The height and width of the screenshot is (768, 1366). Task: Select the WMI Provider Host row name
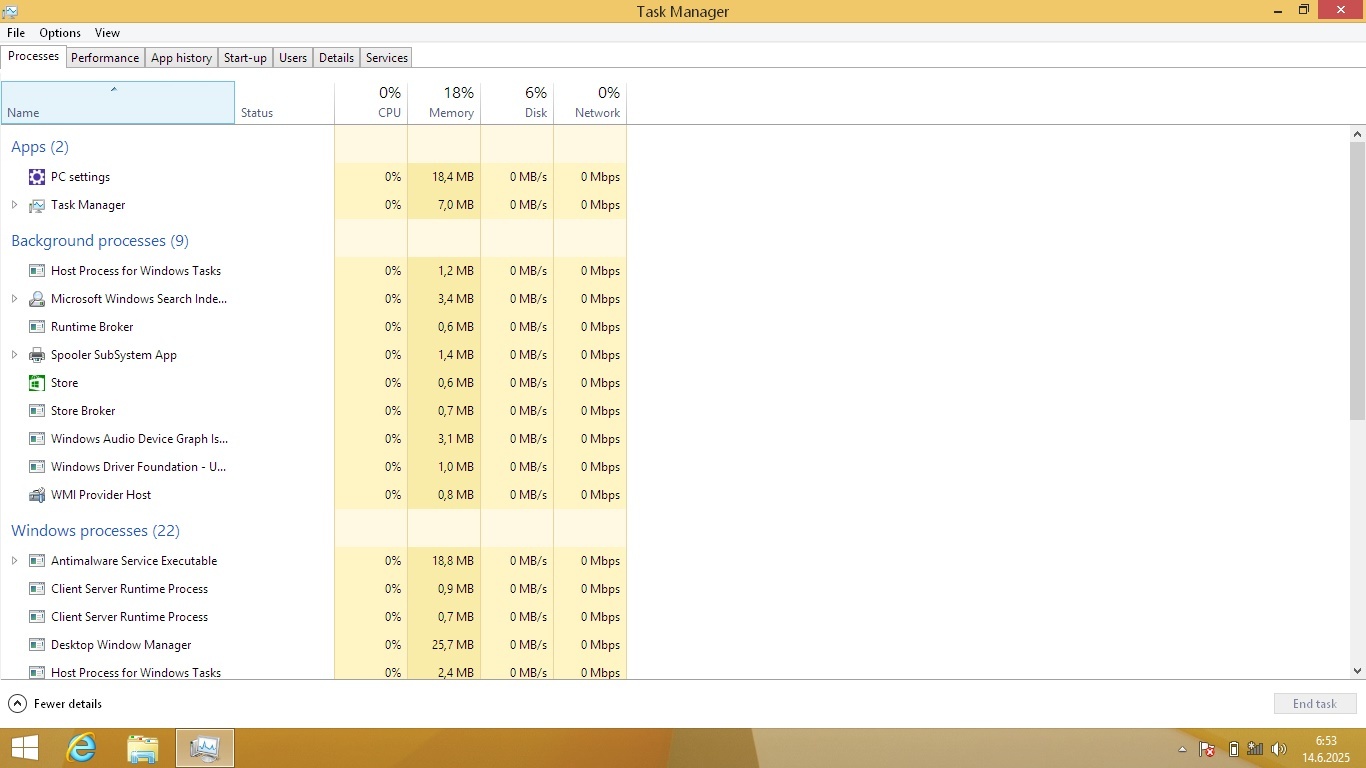tap(101, 495)
